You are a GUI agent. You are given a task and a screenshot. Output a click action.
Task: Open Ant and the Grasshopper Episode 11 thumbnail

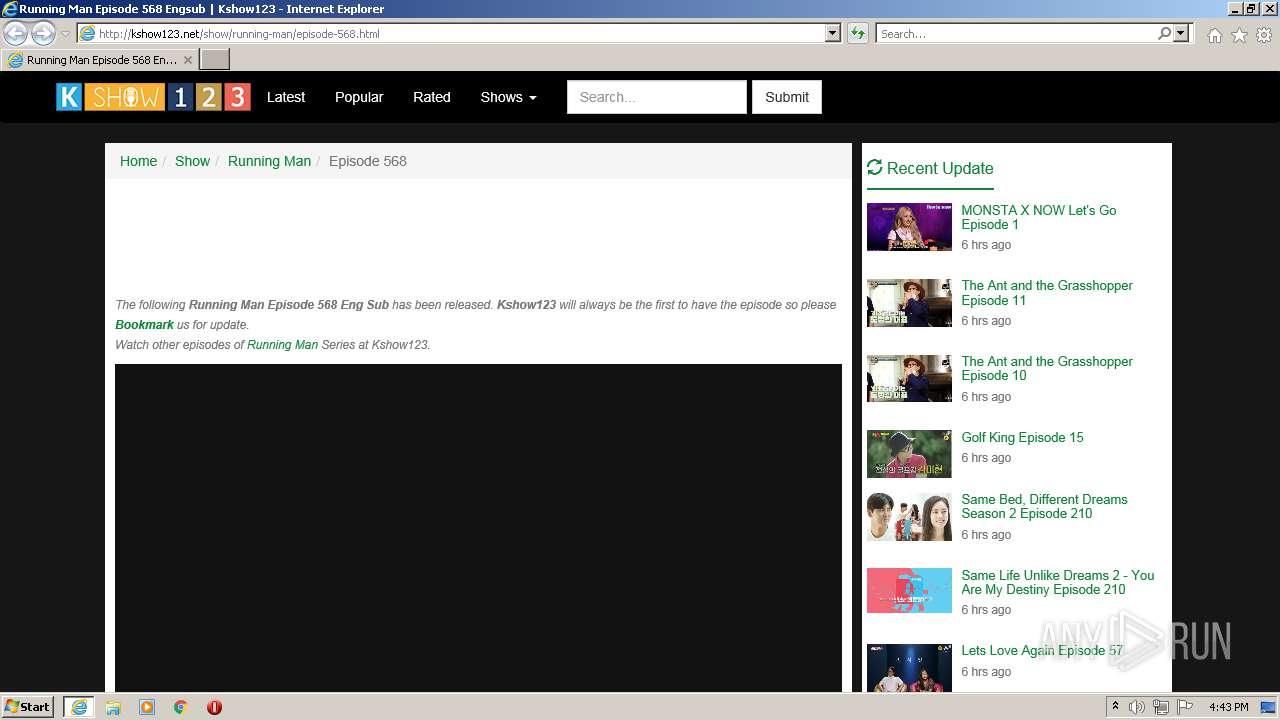[909, 303]
